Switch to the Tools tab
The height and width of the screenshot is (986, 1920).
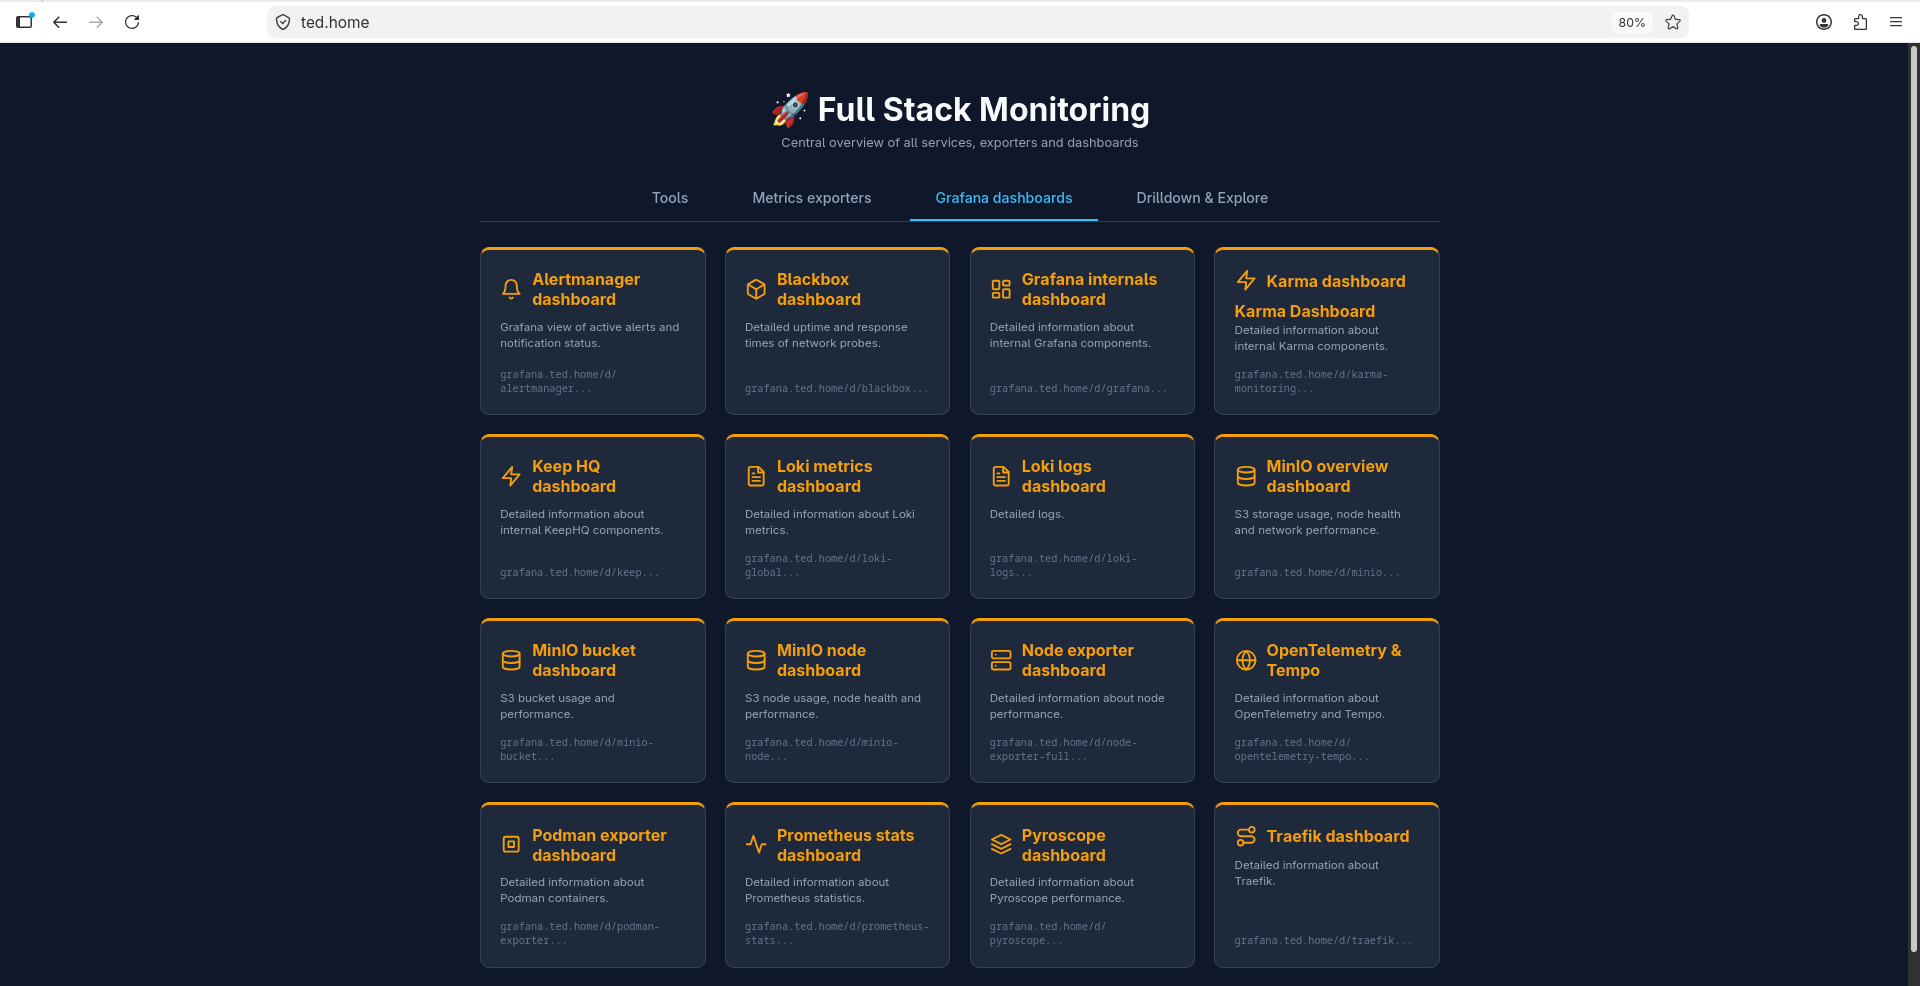[670, 198]
